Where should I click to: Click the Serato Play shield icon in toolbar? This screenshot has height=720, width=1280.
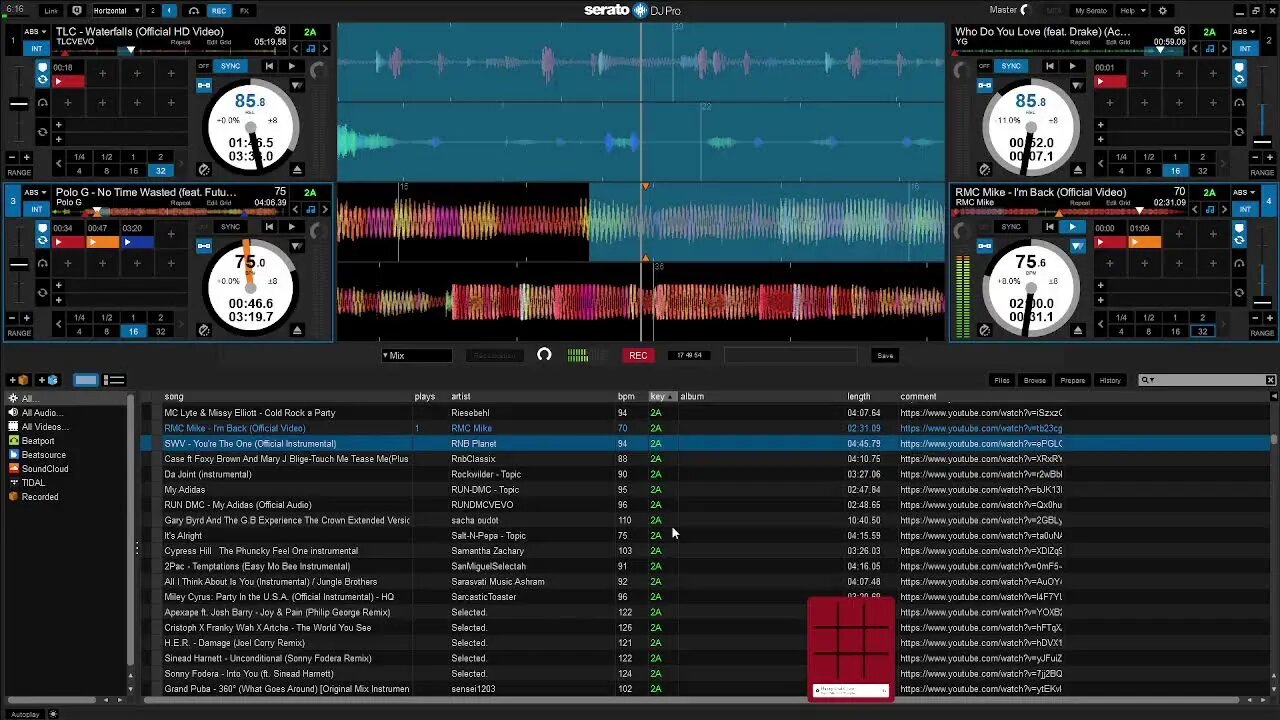[x=77, y=10]
